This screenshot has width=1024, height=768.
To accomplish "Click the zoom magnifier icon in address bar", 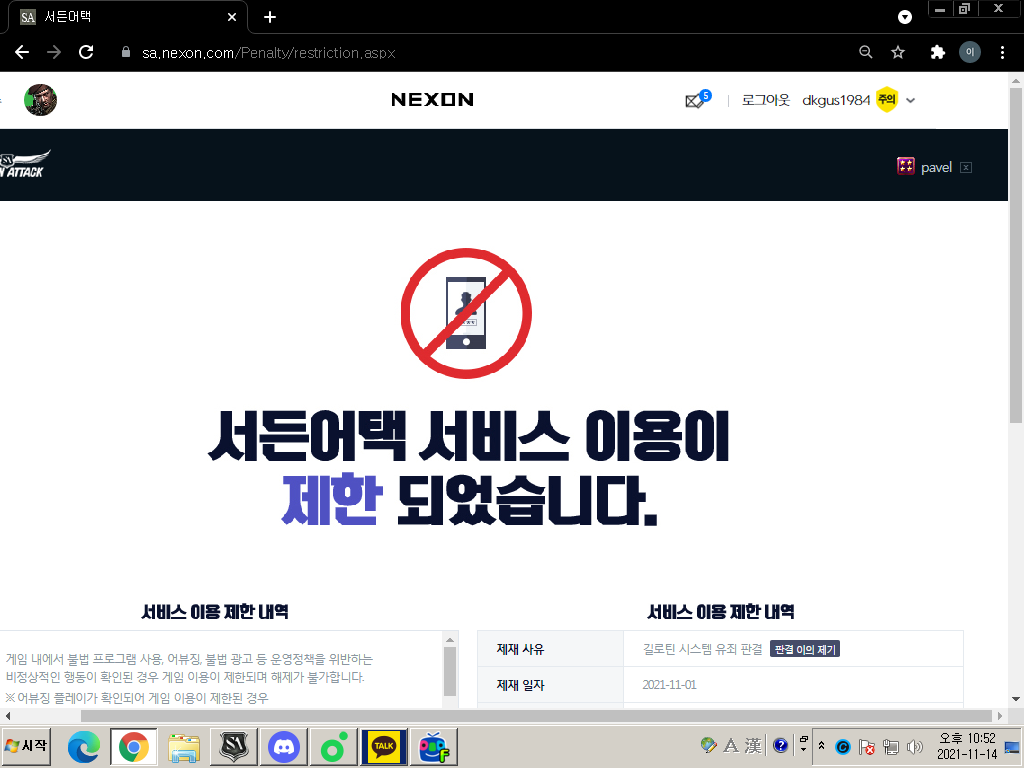I will [866, 52].
